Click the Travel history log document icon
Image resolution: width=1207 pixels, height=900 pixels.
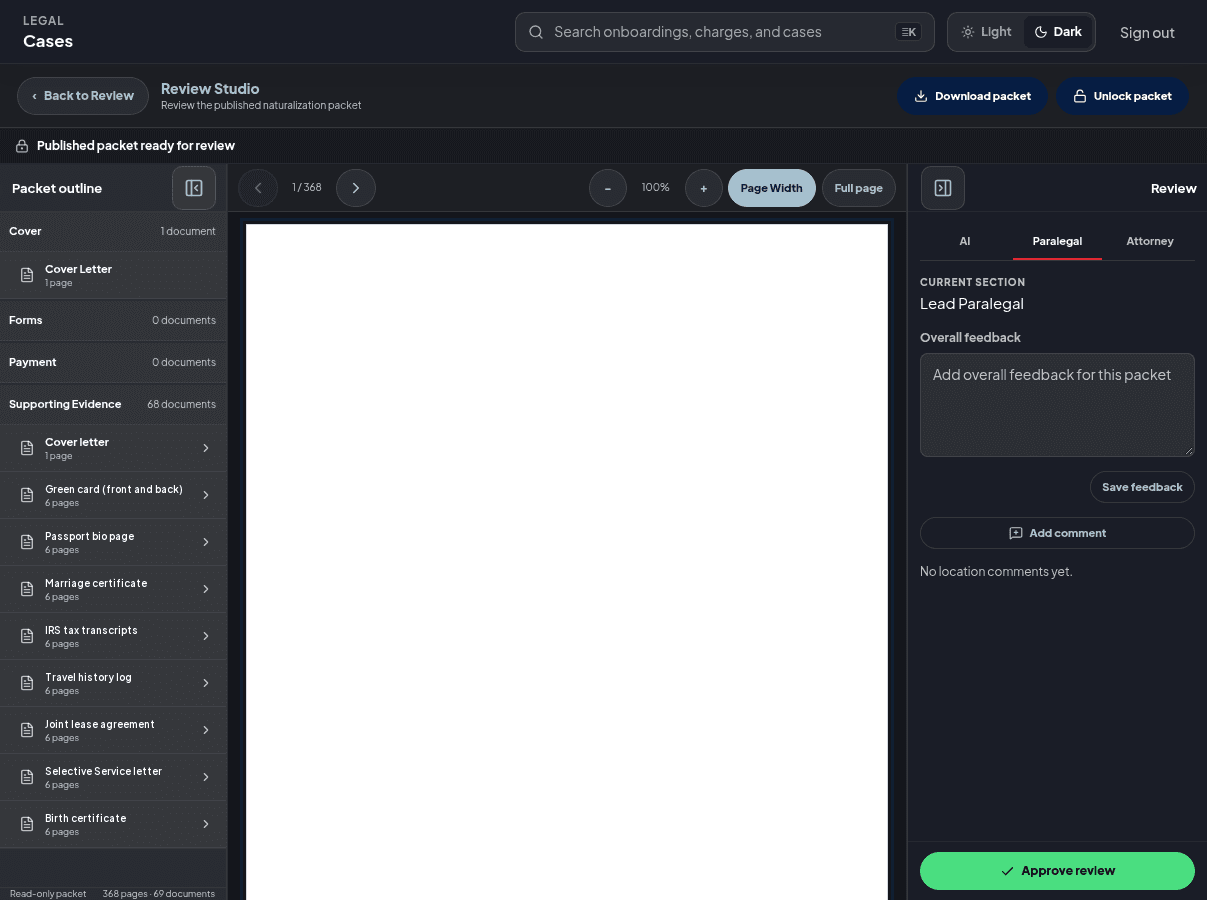pos(28,683)
